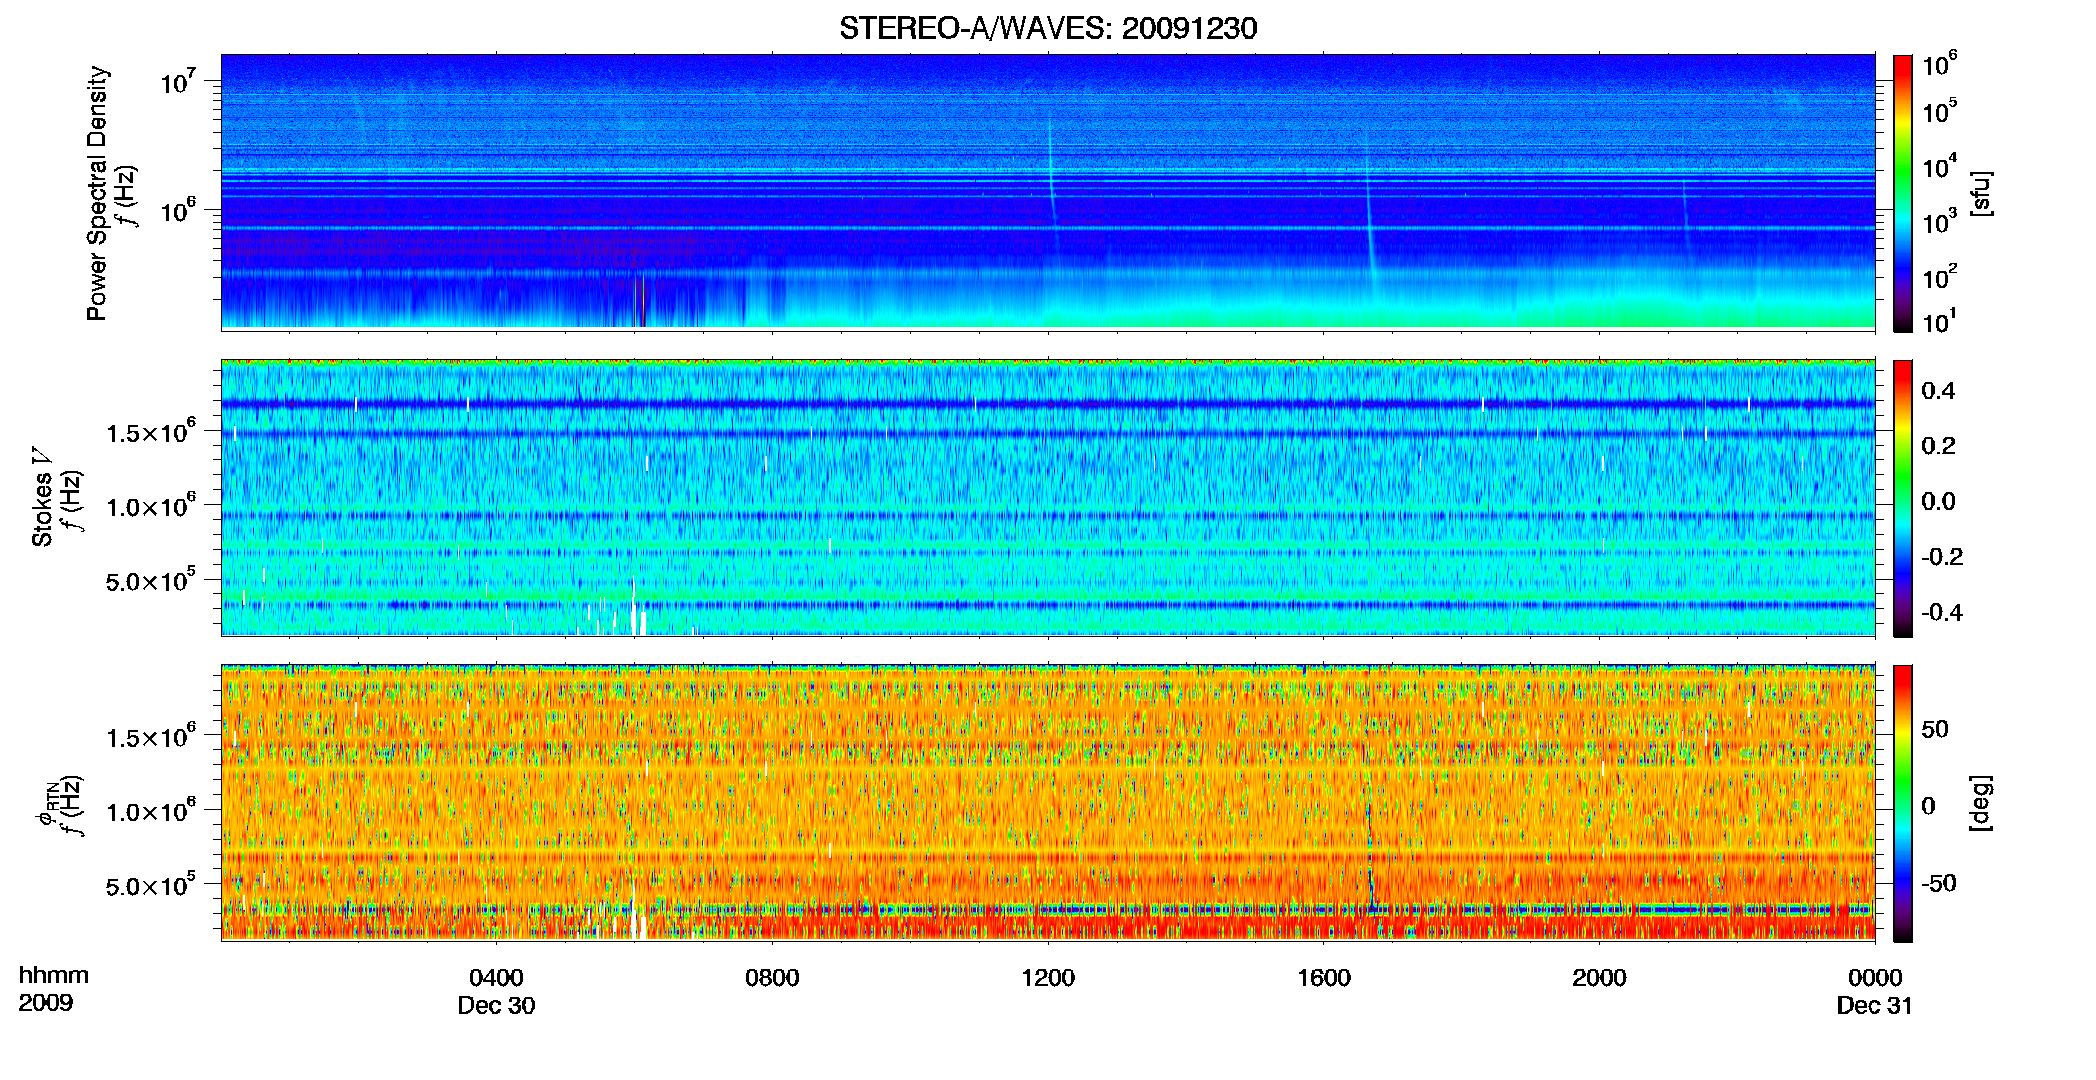Click the power spectral density colorbar
The width and height of the screenshot is (2096, 1080).
pyautogui.click(x=1903, y=193)
